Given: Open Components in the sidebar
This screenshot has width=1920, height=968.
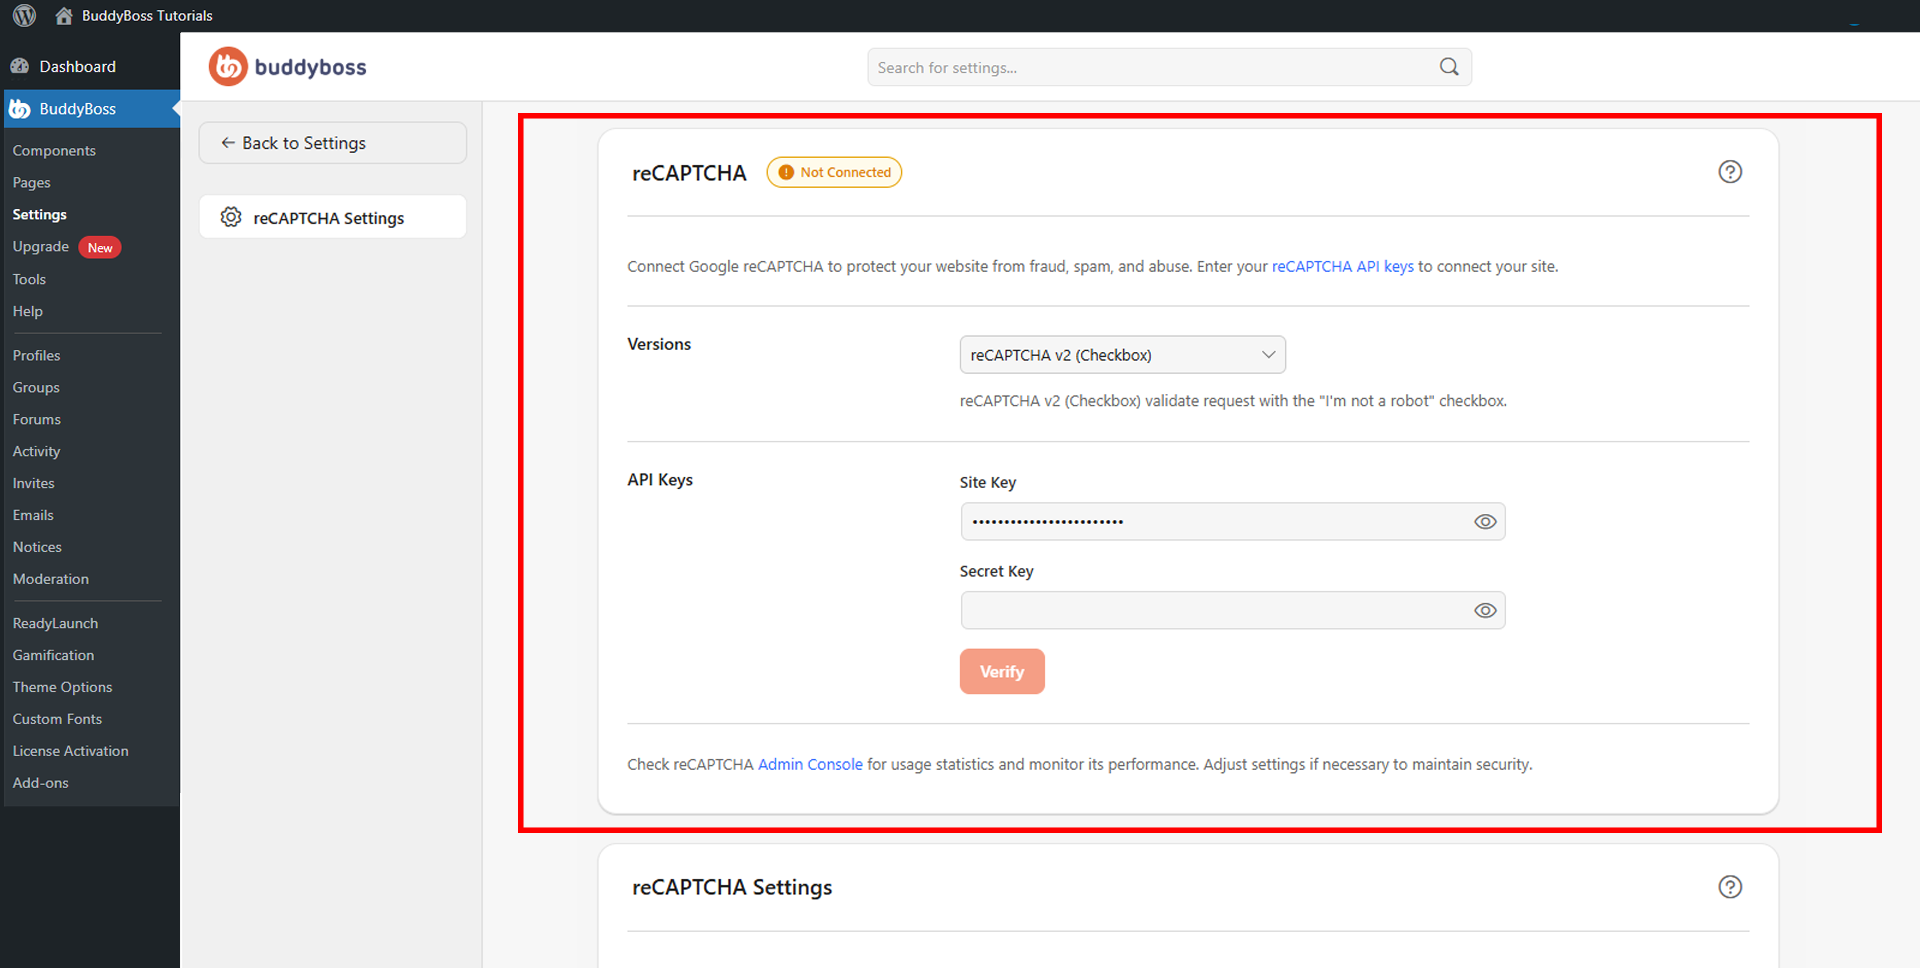Looking at the screenshot, I should coord(54,151).
